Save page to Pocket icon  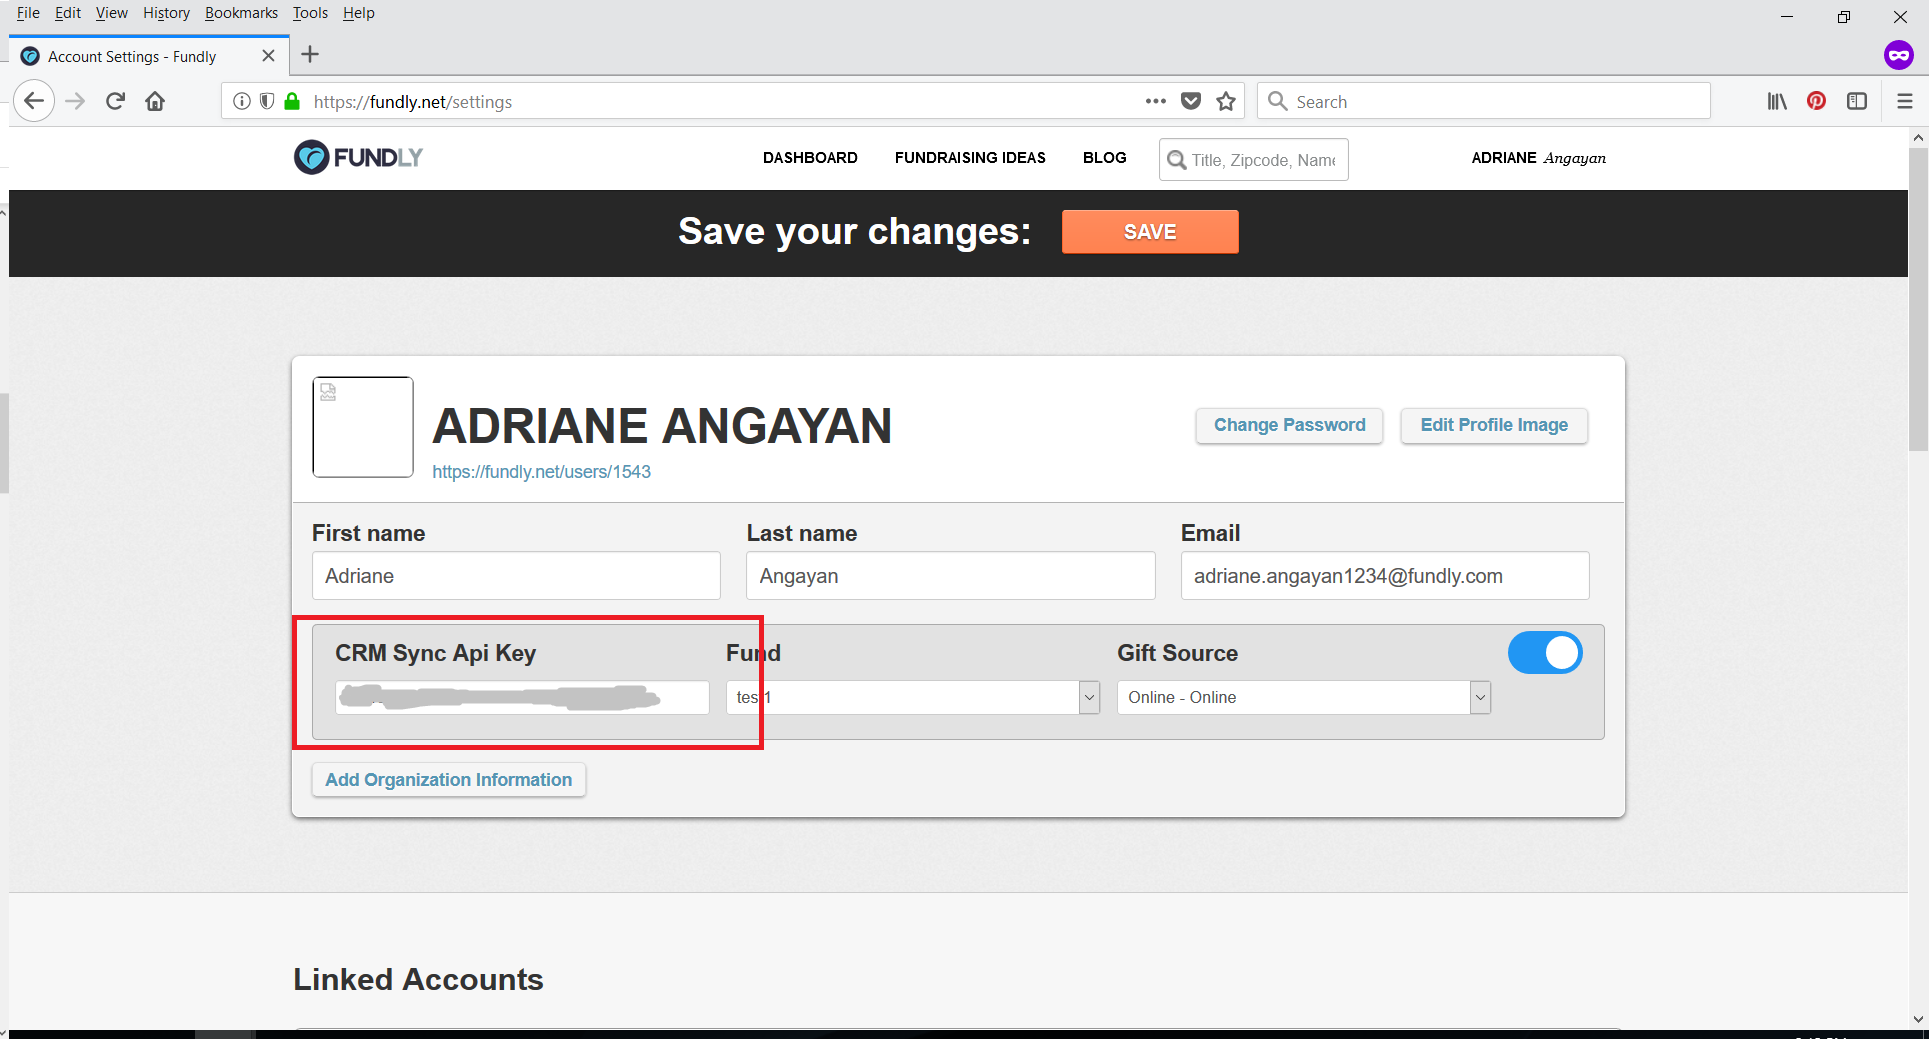click(1191, 101)
